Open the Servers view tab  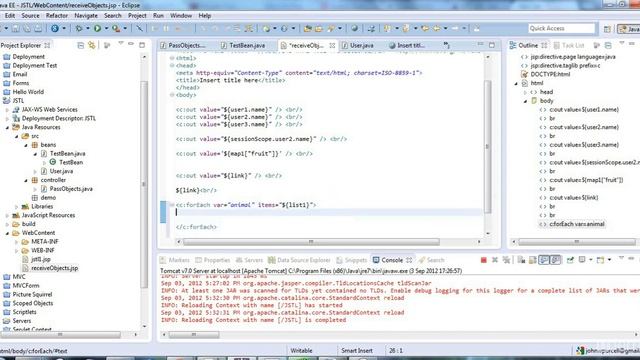point(249,260)
